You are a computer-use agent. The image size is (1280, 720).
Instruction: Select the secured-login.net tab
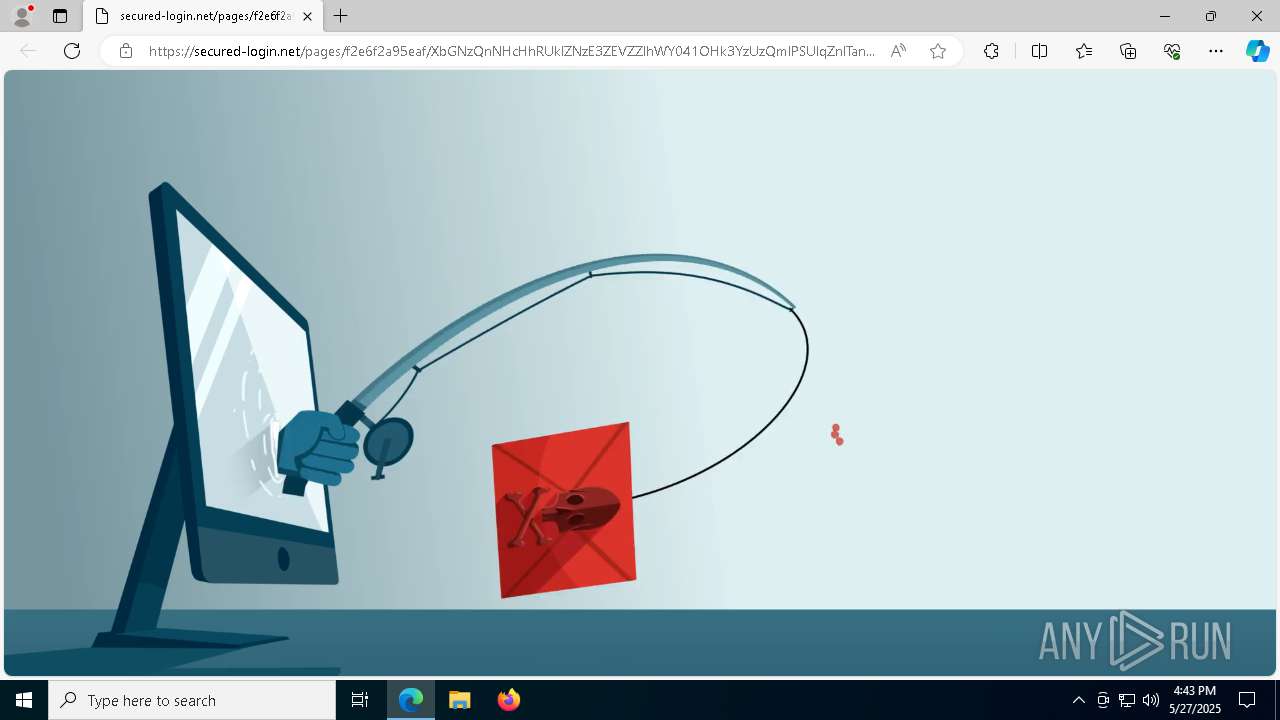(203, 16)
